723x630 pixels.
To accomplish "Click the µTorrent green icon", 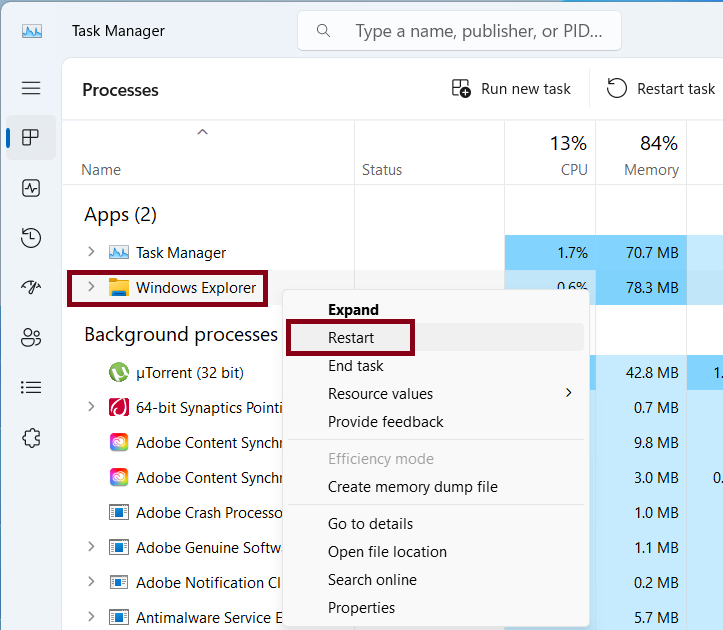I will (x=119, y=372).
